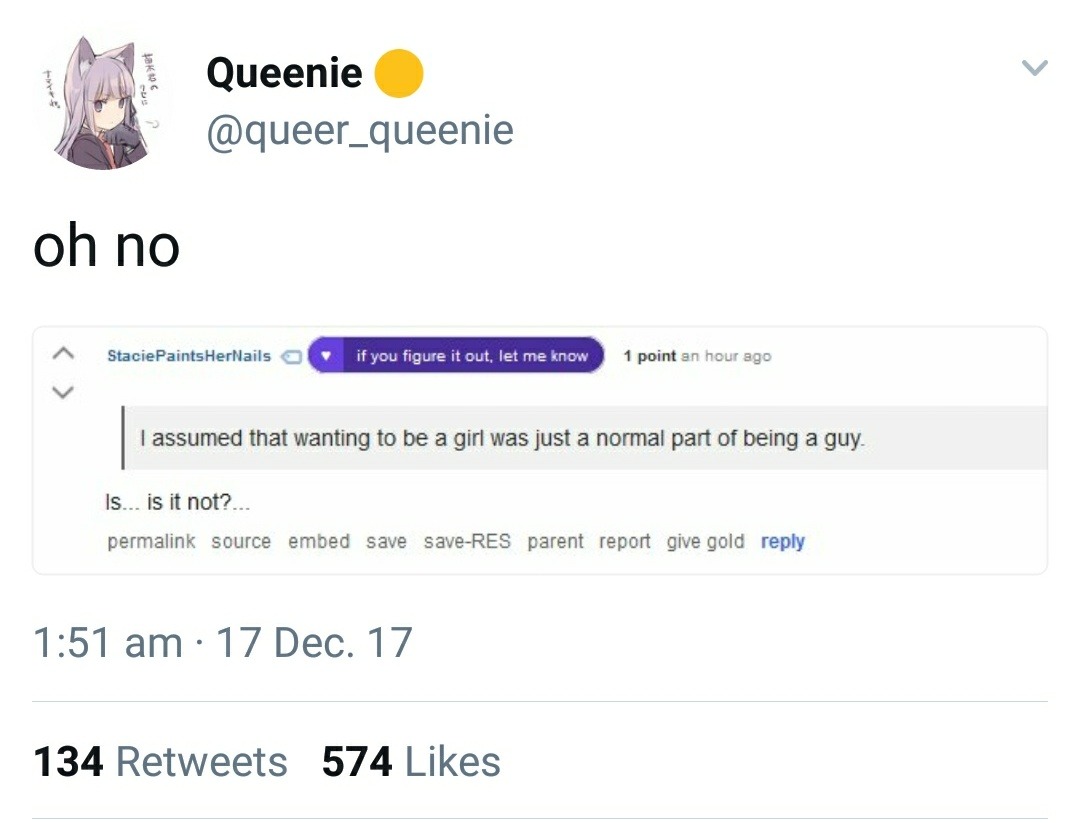Open the tweet options chevron menu
This screenshot has height=823, width=1080.
1034,69
